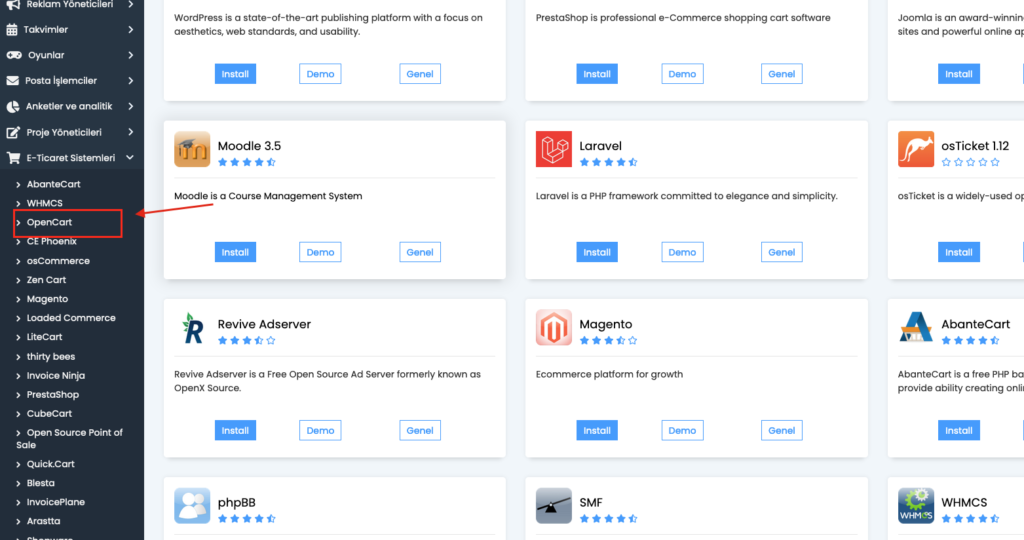Click the Moodle star rating
This screenshot has height=540, width=1024.
pos(247,162)
